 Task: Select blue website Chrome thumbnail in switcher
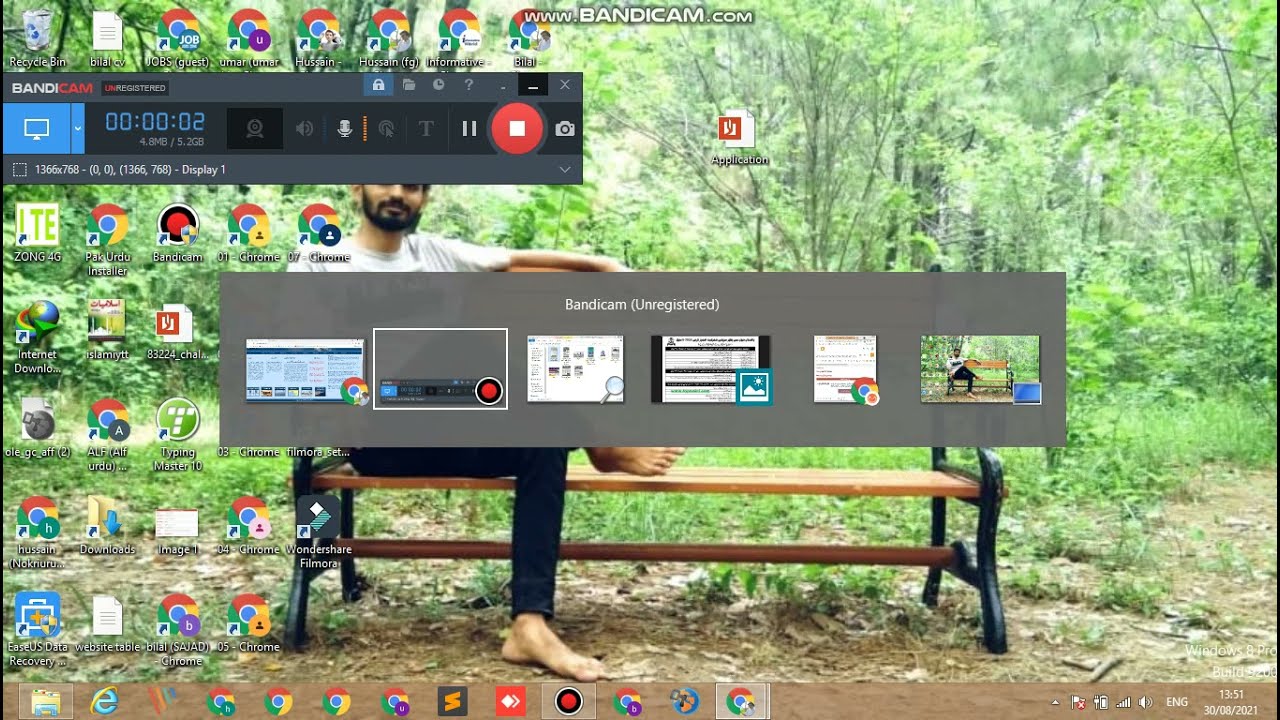(306, 371)
